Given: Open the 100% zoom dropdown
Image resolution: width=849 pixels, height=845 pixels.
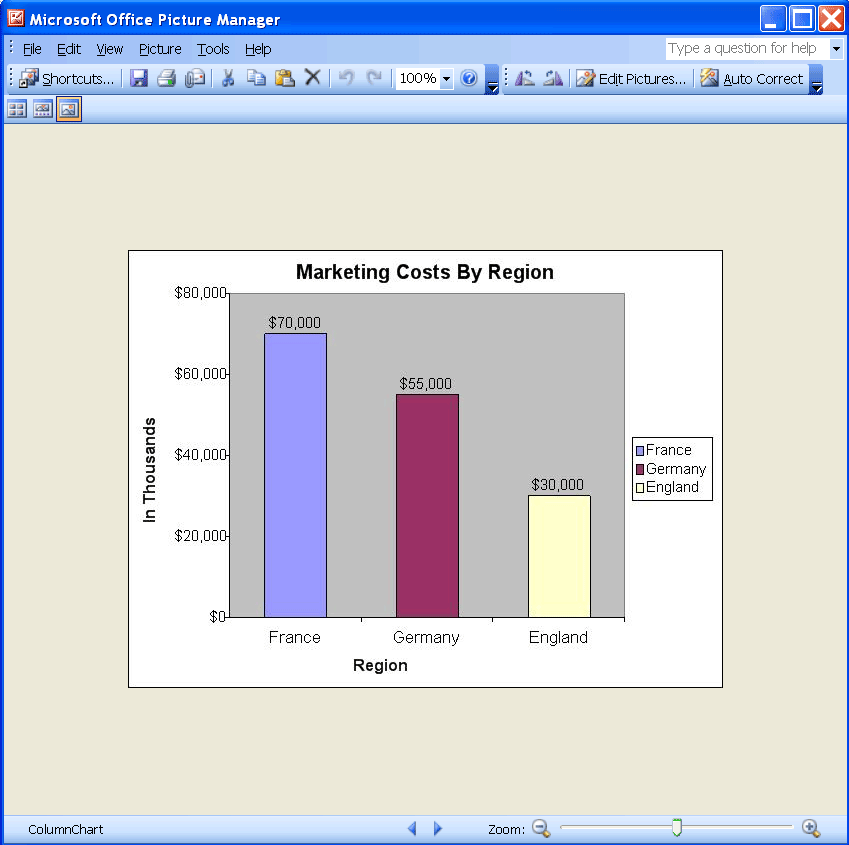Looking at the screenshot, I should (446, 78).
